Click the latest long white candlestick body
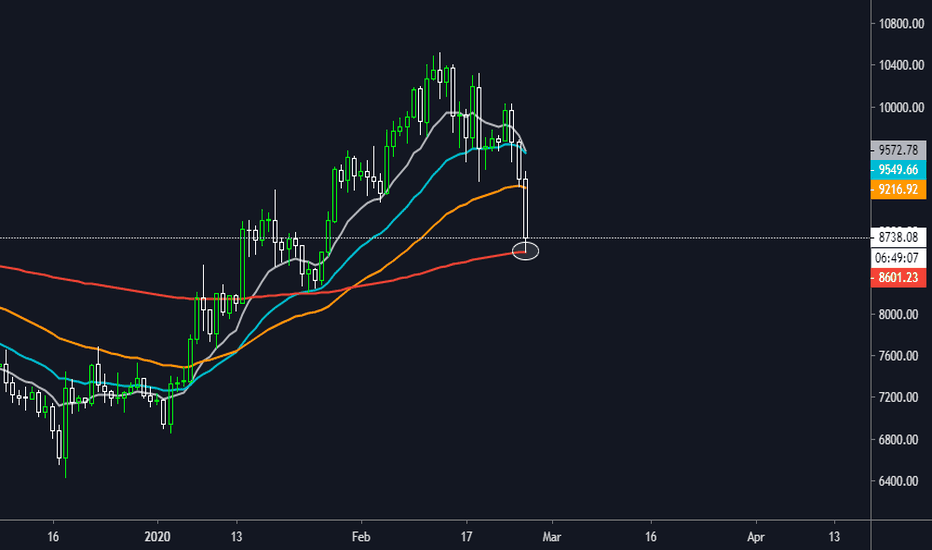This screenshot has width=932, height=550. (525, 208)
